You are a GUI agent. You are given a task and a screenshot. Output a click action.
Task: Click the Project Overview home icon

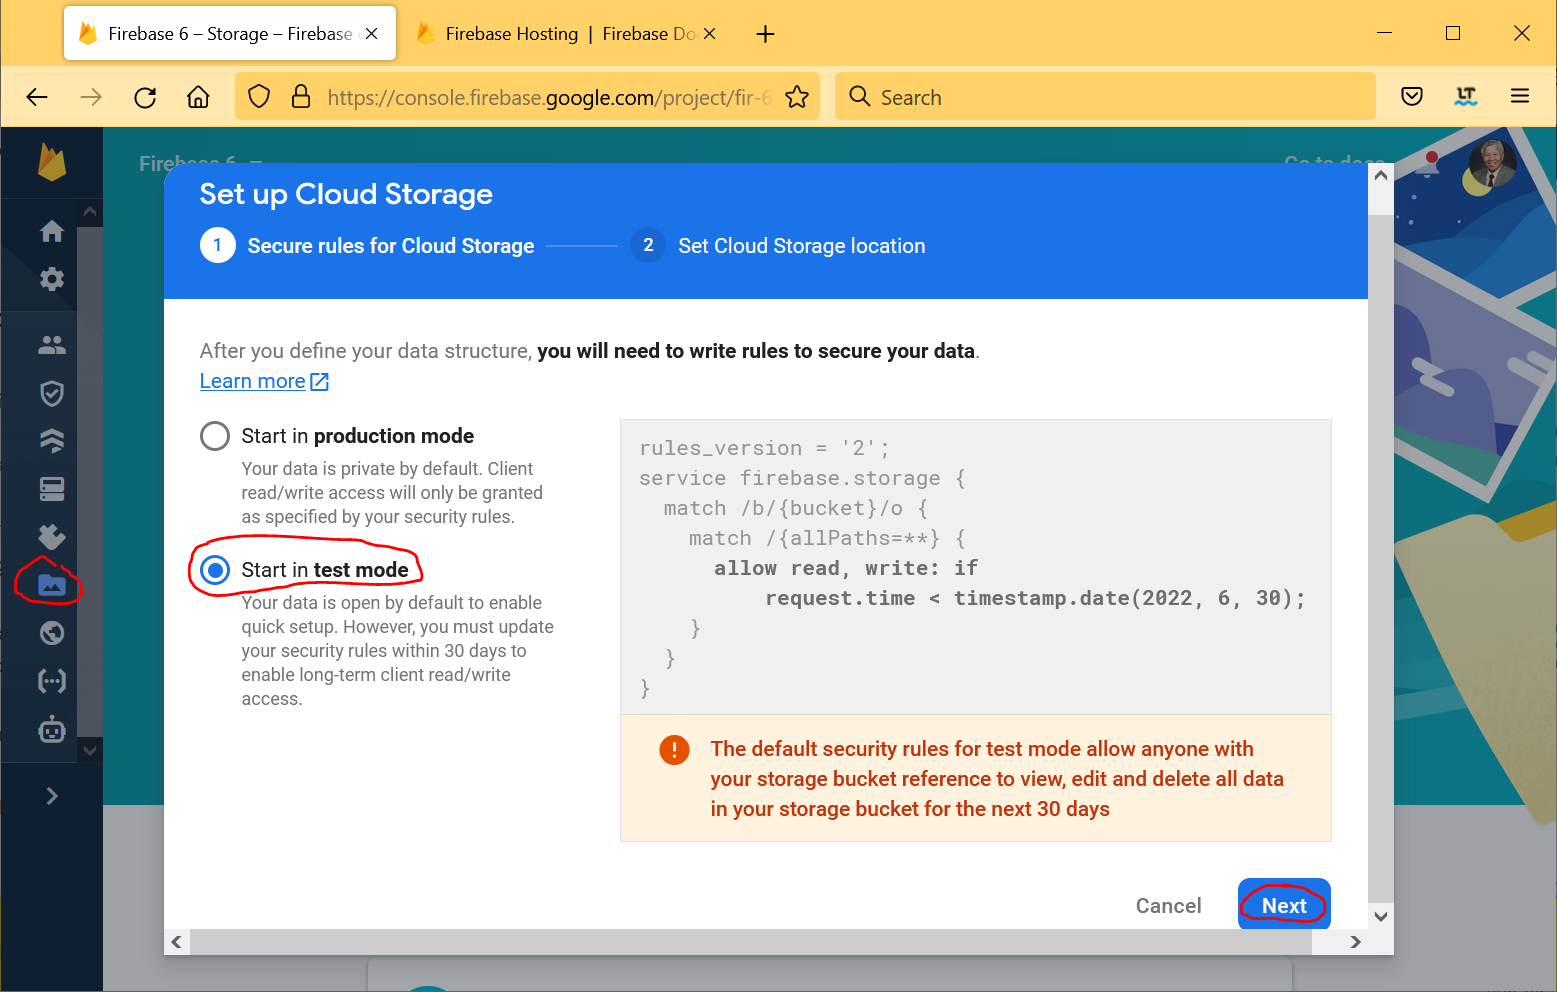click(52, 231)
